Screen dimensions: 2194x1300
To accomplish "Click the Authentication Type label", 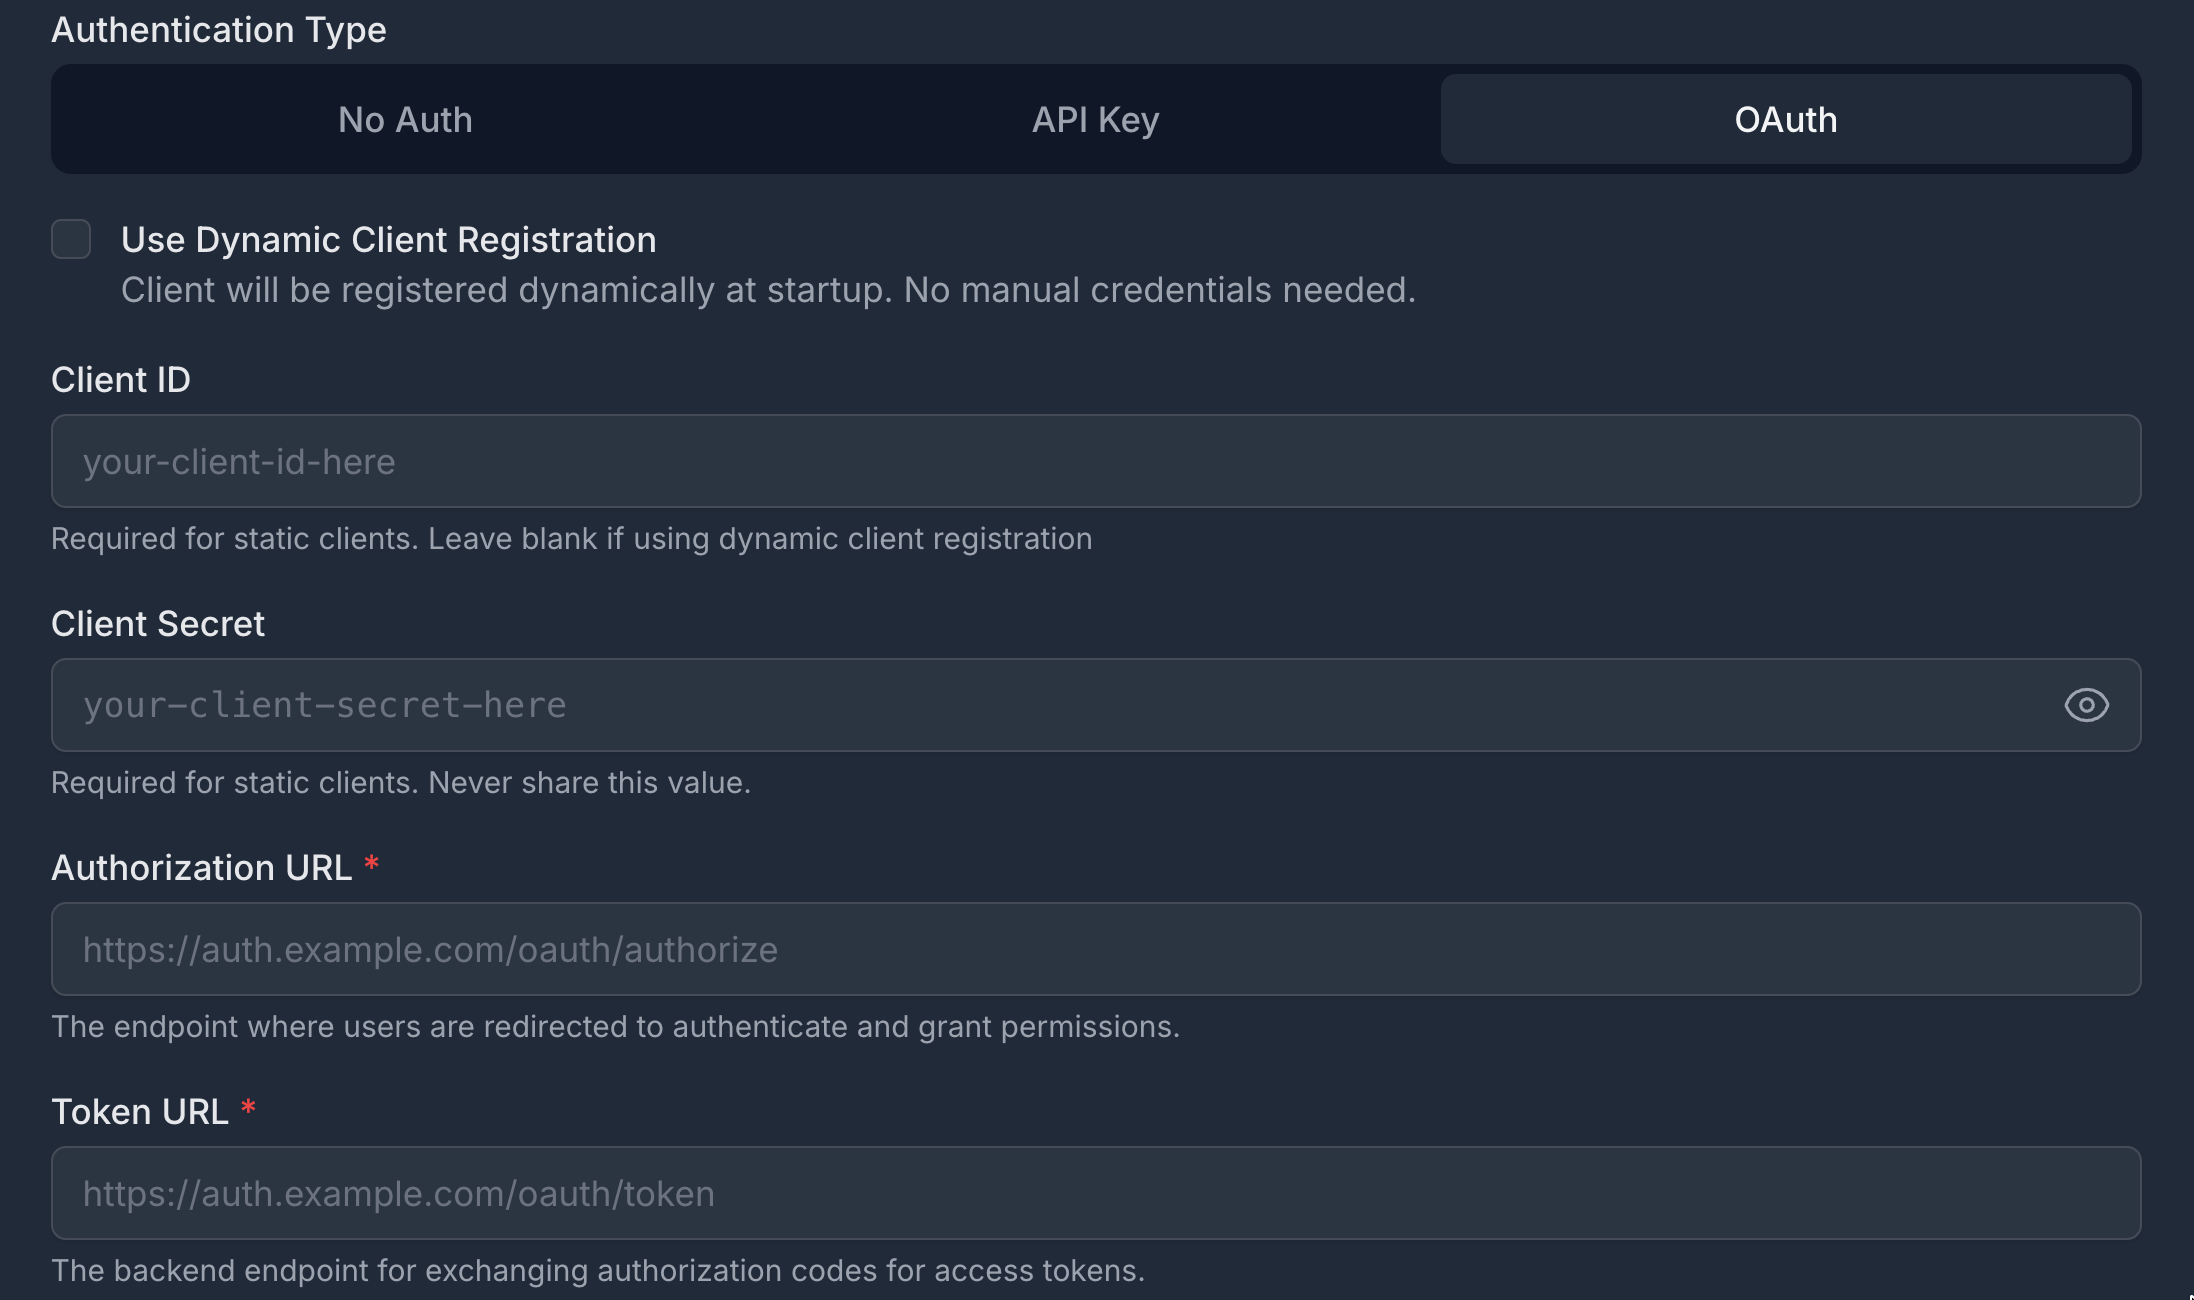I will pos(219,30).
